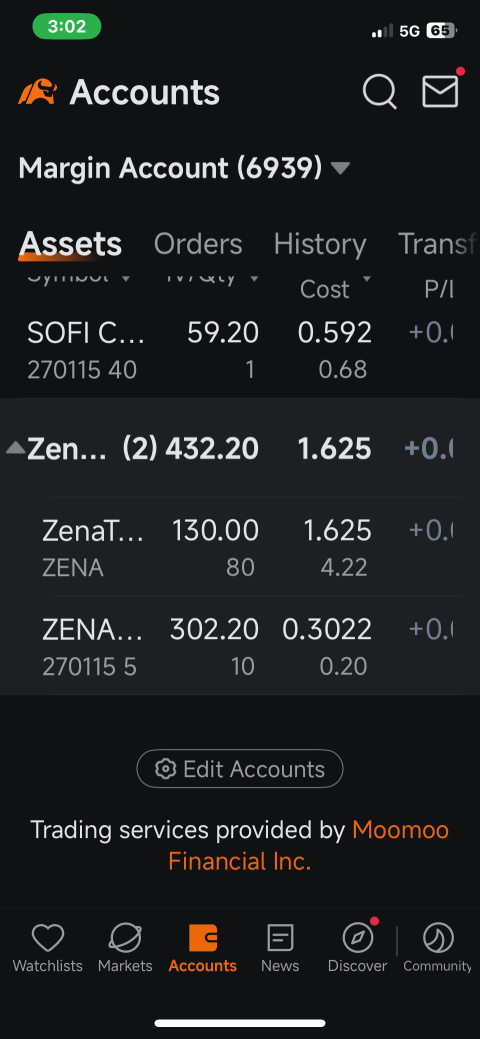Tap the Edit Accounts button
Viewport: 480px width, 1039px height.
tap(240, 769)
